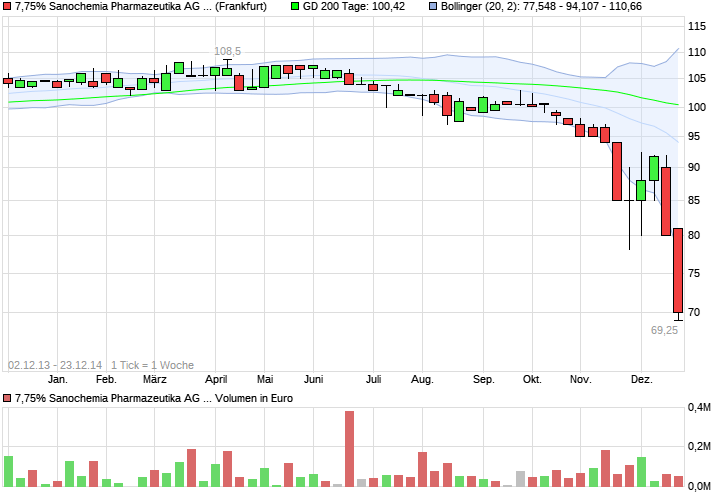Screen dimensions: 726x496
Task: Click the '85' price axis value
Action: click(694, 201)
